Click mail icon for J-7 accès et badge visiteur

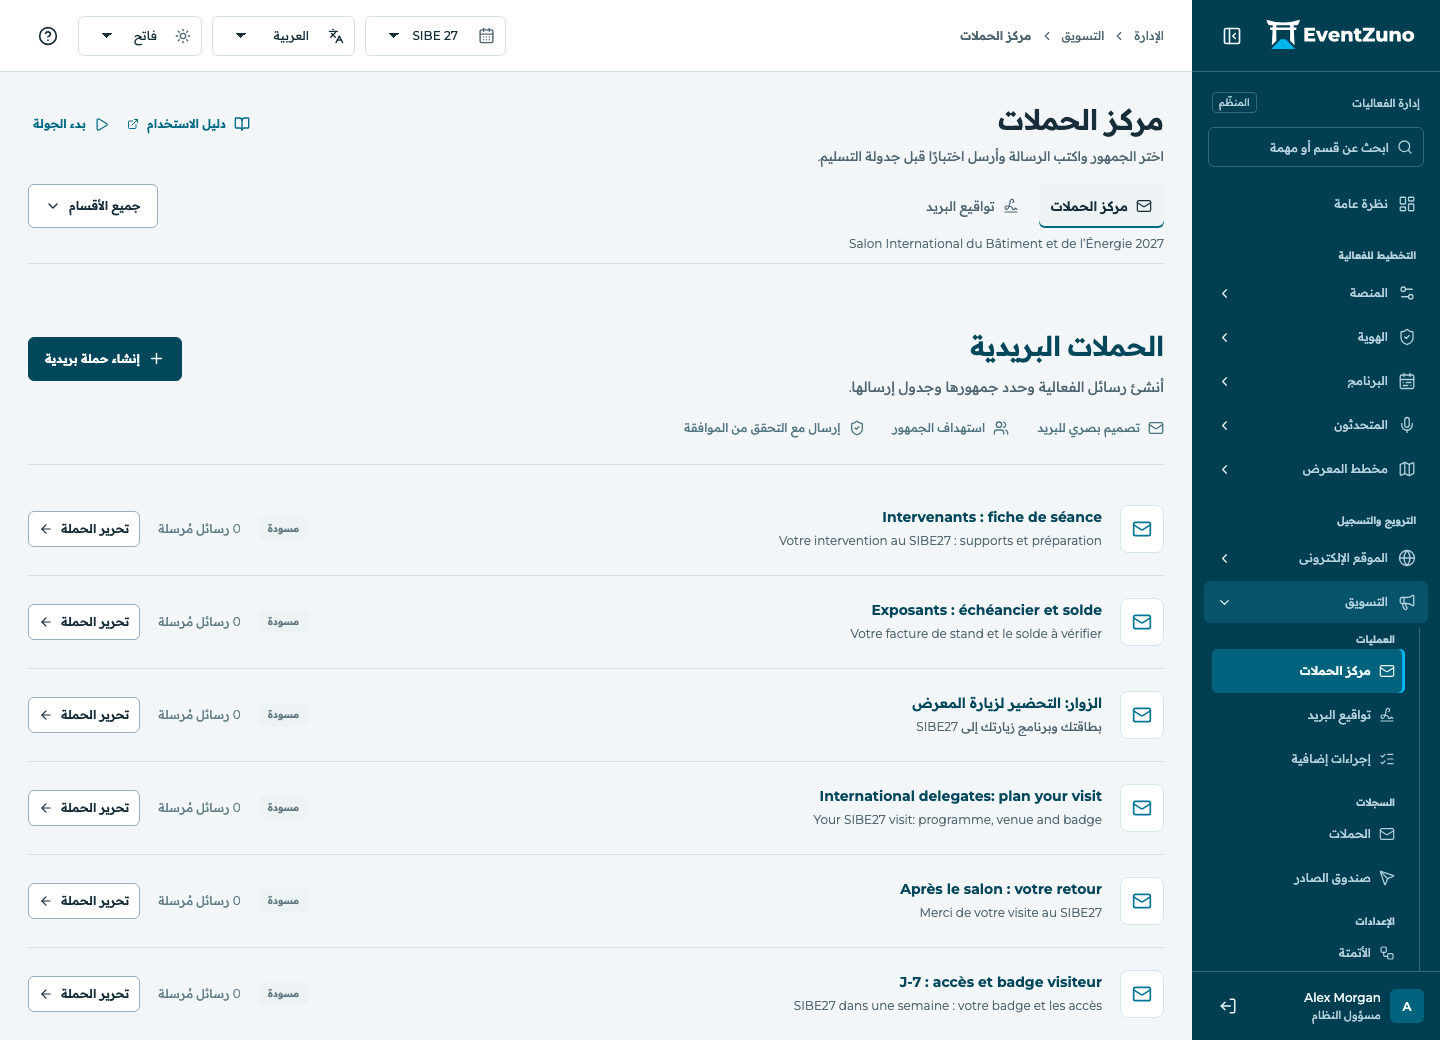pos(1142,994)
